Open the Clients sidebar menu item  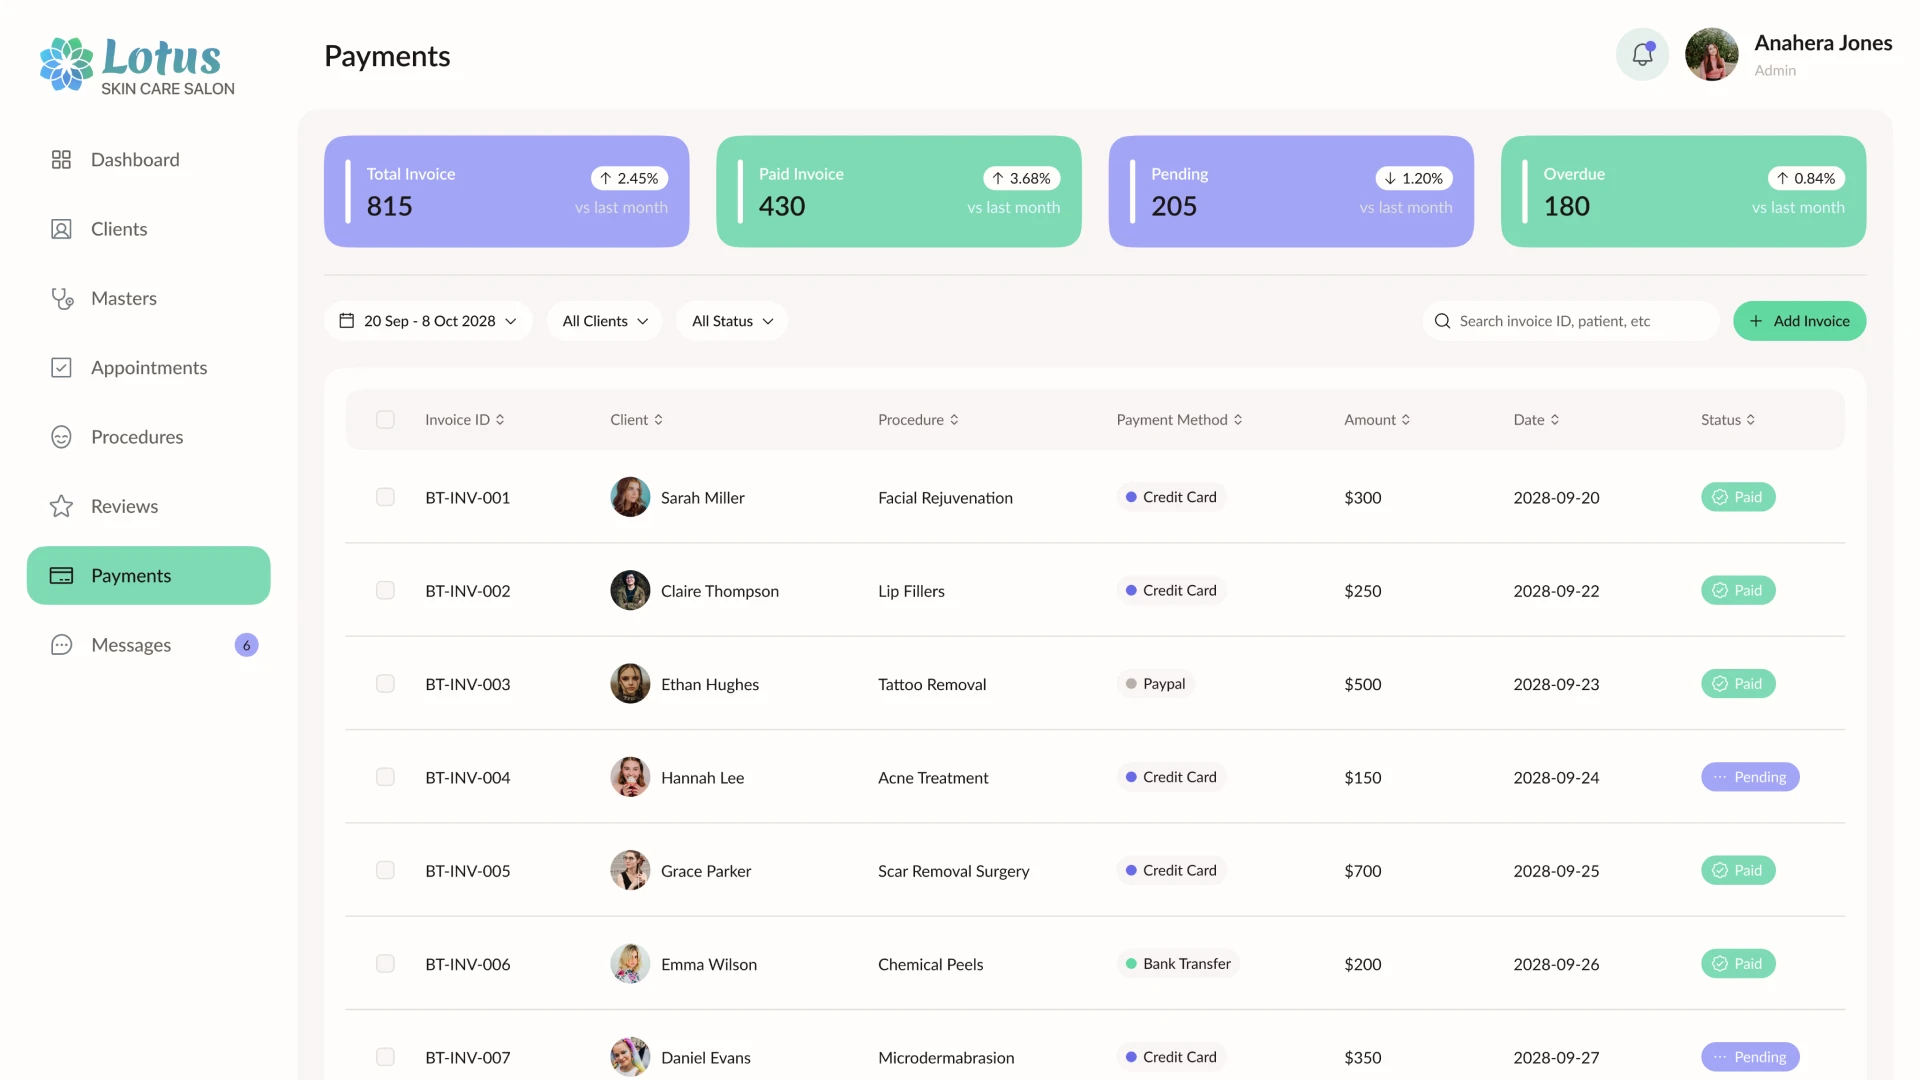pos(118,229)
